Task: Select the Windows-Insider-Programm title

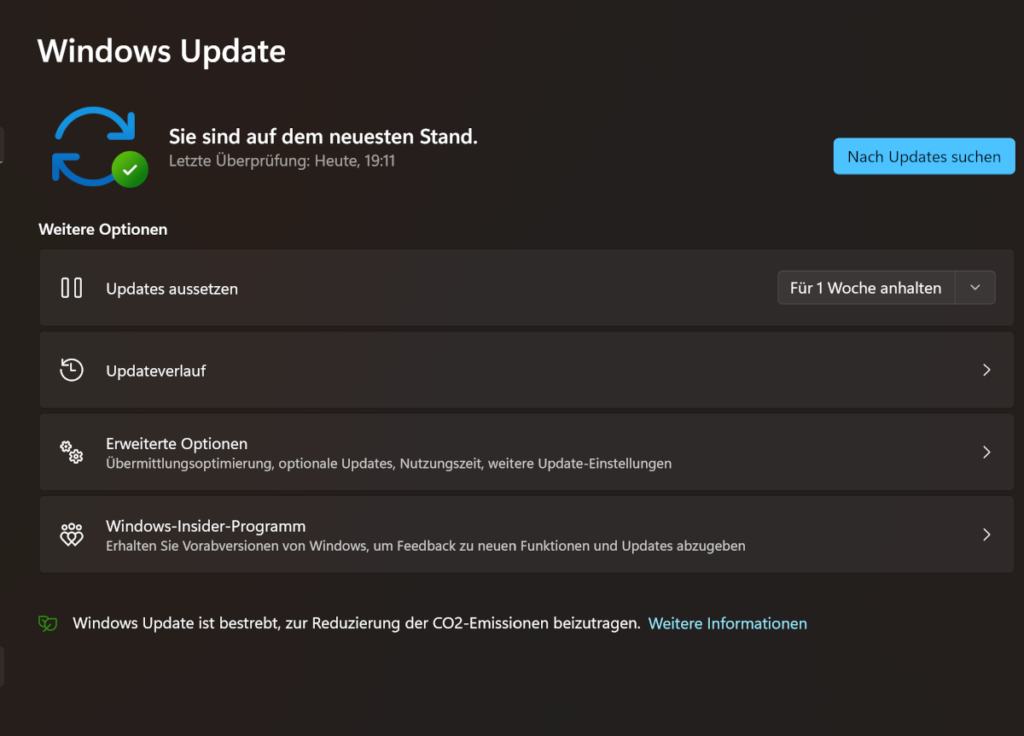Action: point(206,526)
